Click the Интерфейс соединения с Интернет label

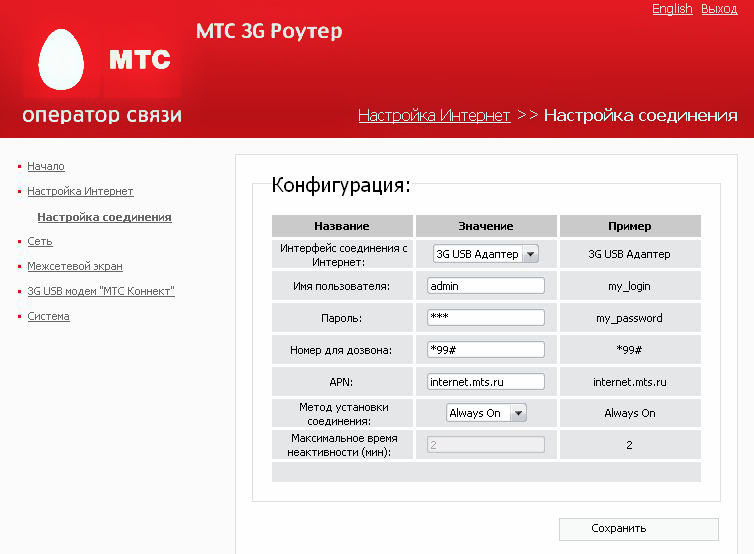click(x=342, y=254)
